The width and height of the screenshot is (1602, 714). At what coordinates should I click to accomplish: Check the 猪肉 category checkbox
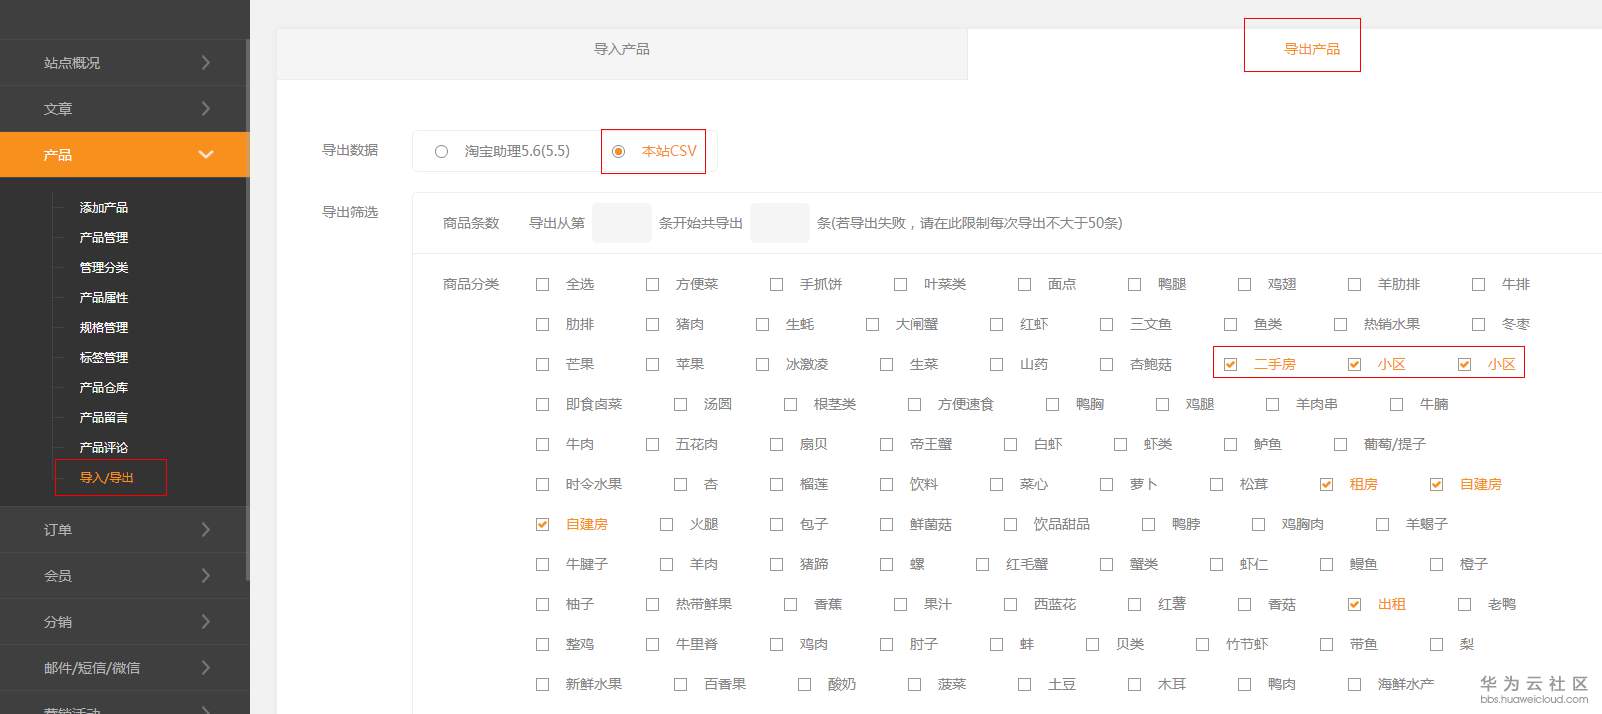tap(652, 324)
